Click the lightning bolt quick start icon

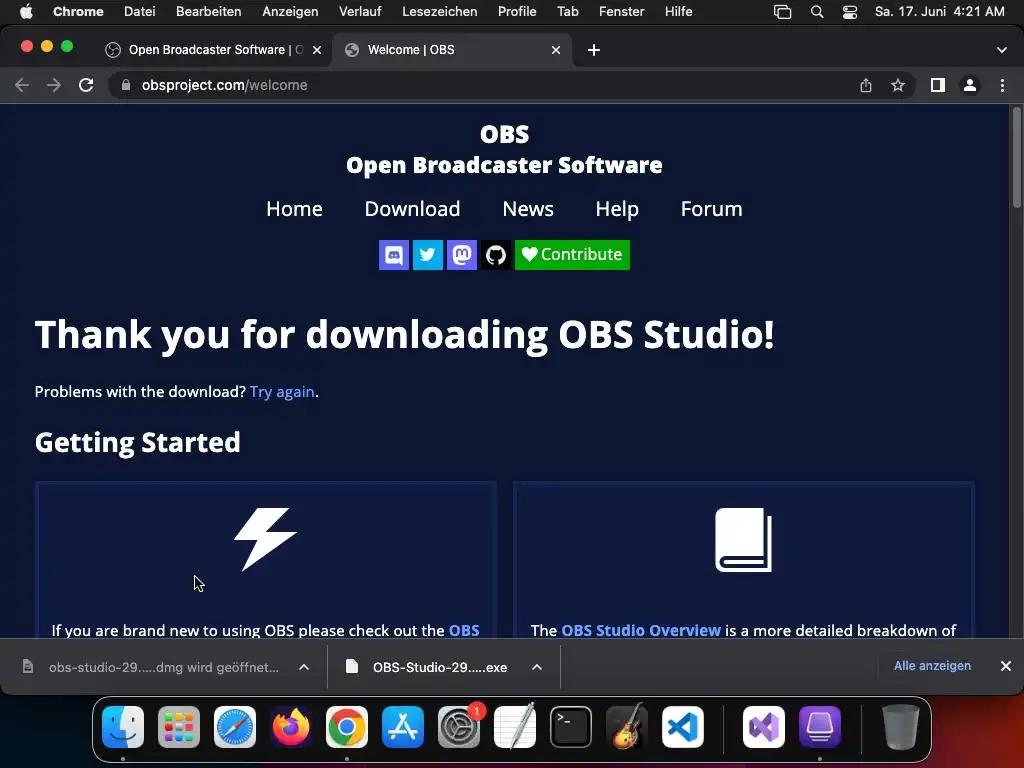265,539
